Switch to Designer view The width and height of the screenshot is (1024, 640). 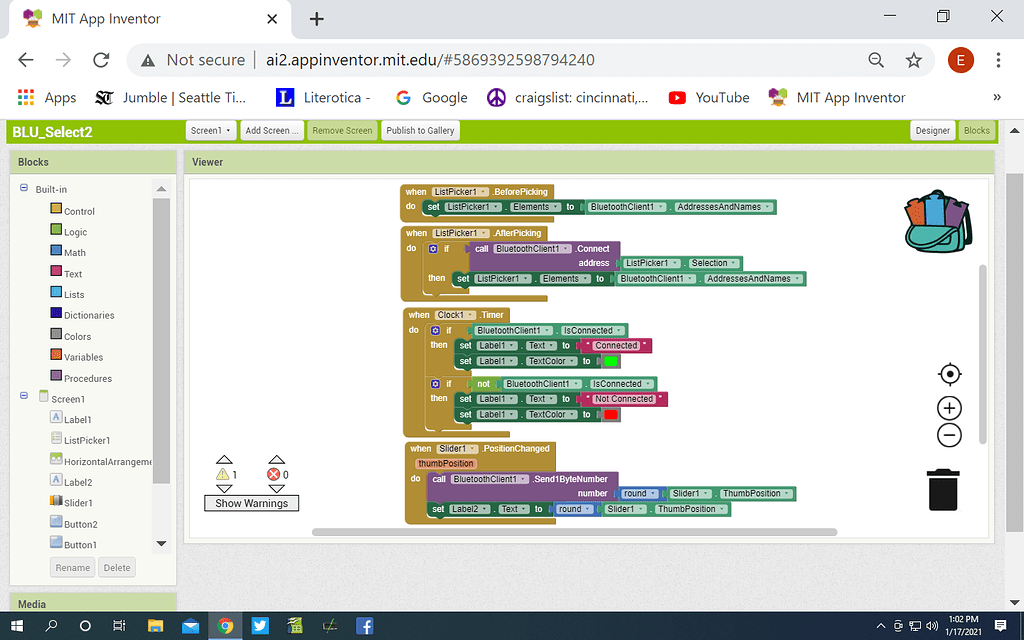(931, 130)
